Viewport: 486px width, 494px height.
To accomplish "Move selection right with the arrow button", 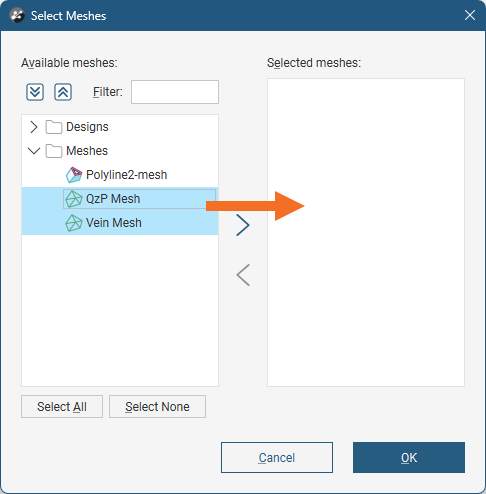I will (243, 225).
